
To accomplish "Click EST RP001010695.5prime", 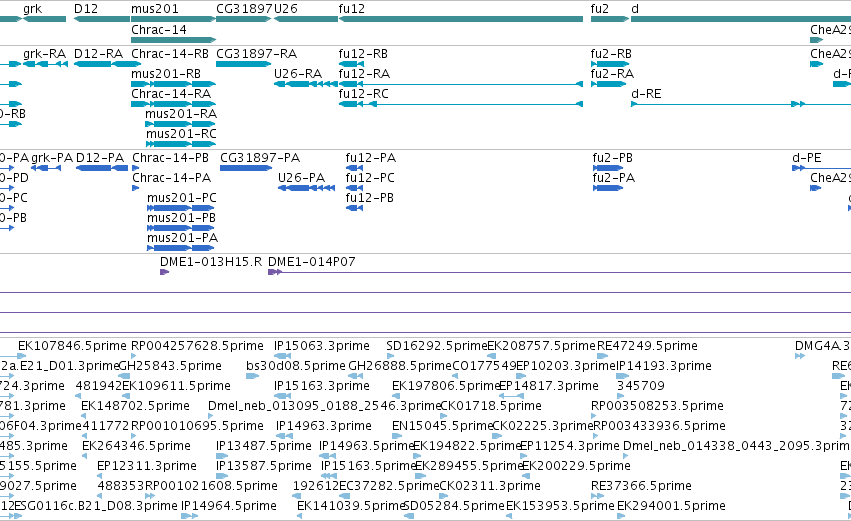I will coord(198,426).
